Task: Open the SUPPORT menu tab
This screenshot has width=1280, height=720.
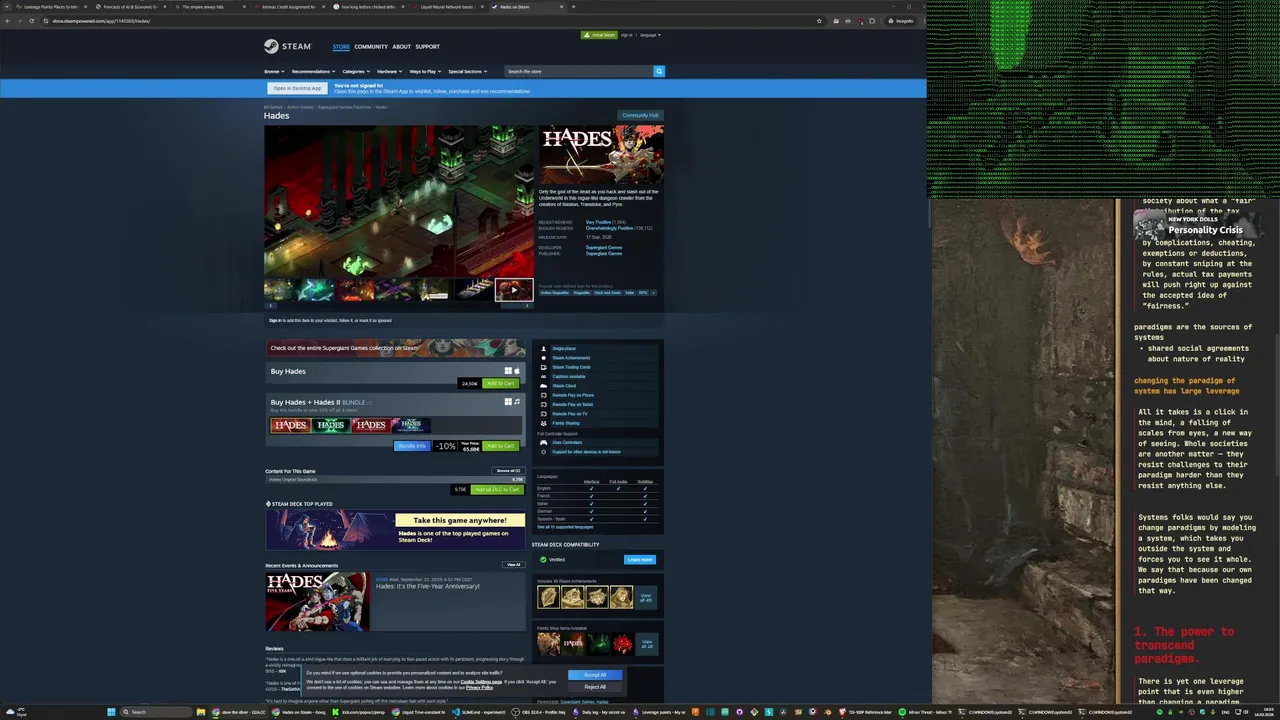Action: [427, 47]
